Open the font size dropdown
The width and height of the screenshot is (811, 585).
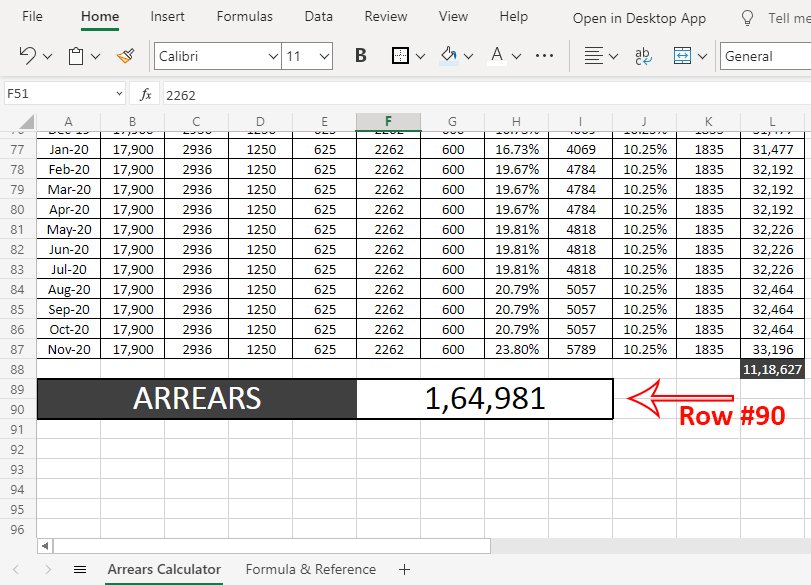click(x=323, y=57)
